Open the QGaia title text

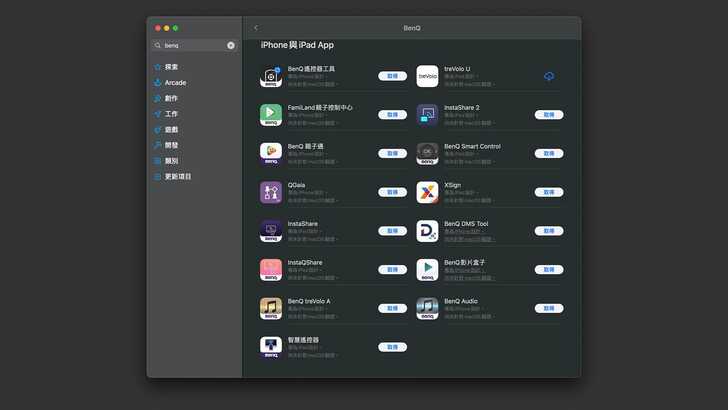coord(296,185)
